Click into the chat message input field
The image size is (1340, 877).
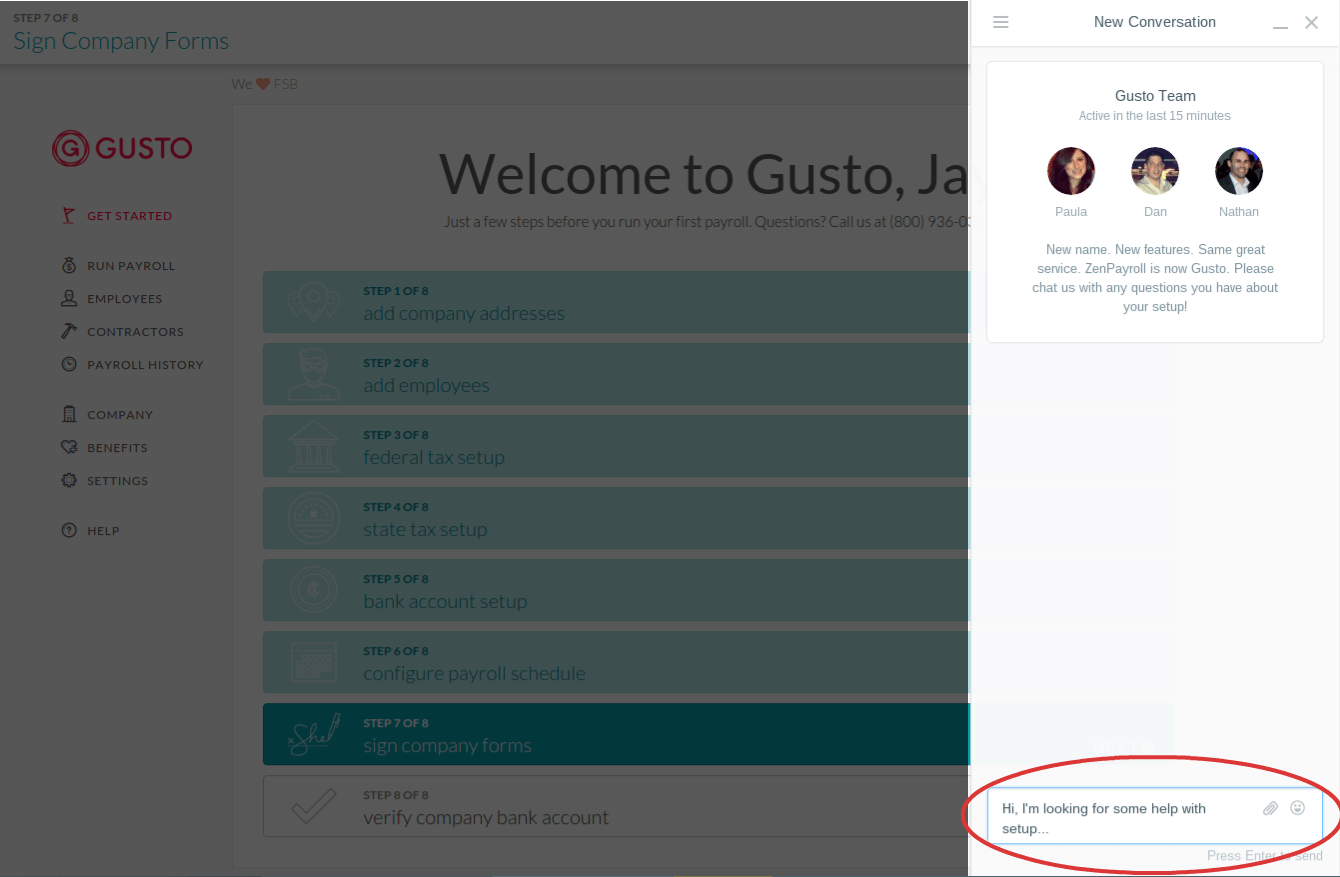pos(1155,818)
